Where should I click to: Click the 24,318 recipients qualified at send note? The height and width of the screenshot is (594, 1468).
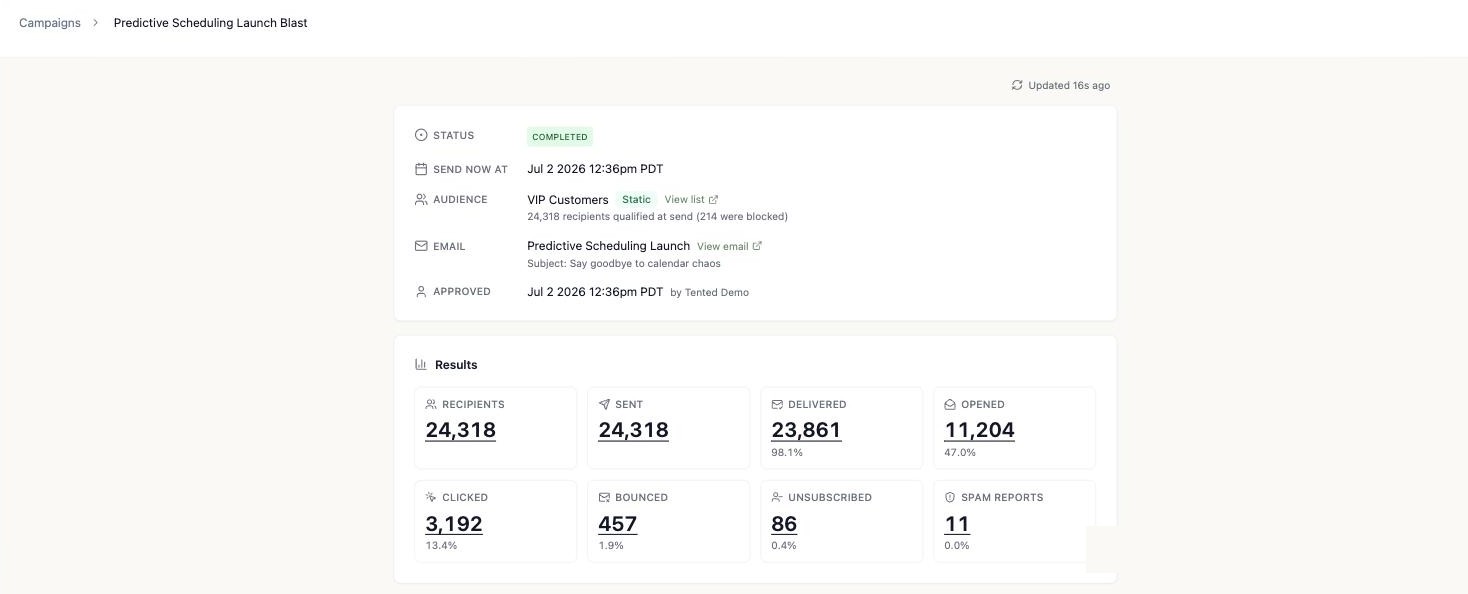click(x=657, y=216)
